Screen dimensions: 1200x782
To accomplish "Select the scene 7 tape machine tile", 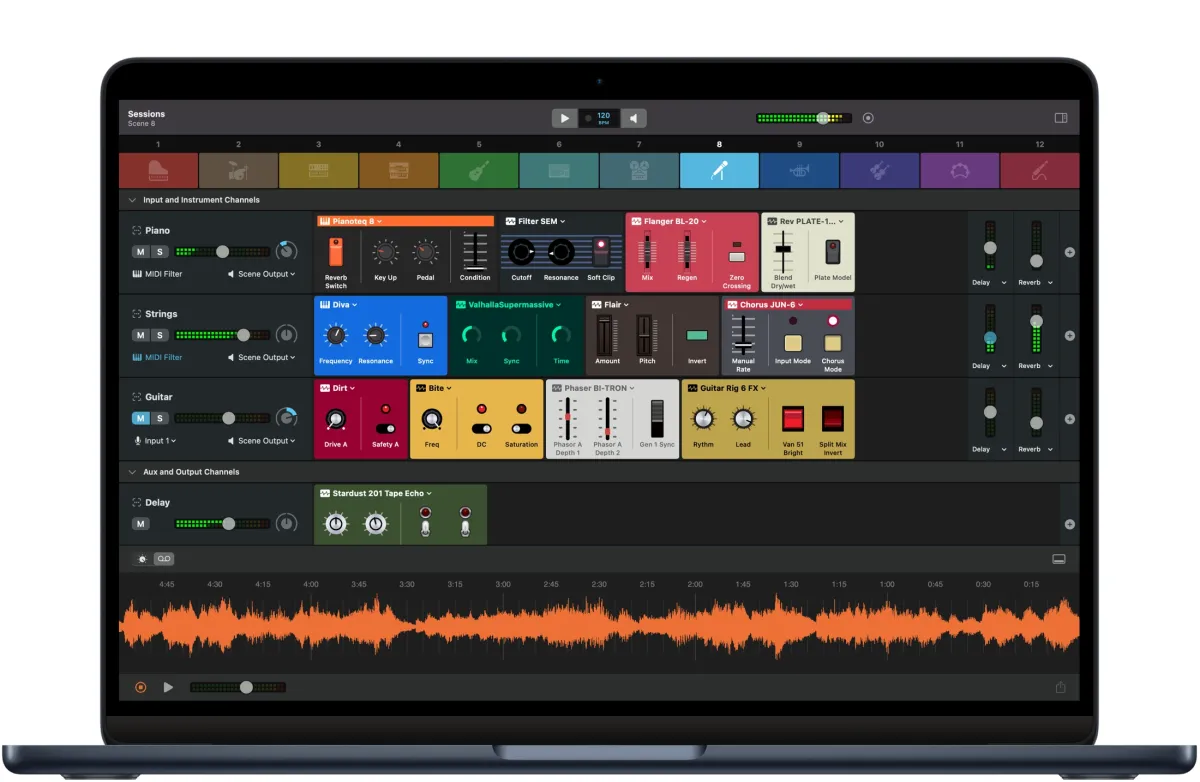I will pyautogui.click(x=639, y=170).
